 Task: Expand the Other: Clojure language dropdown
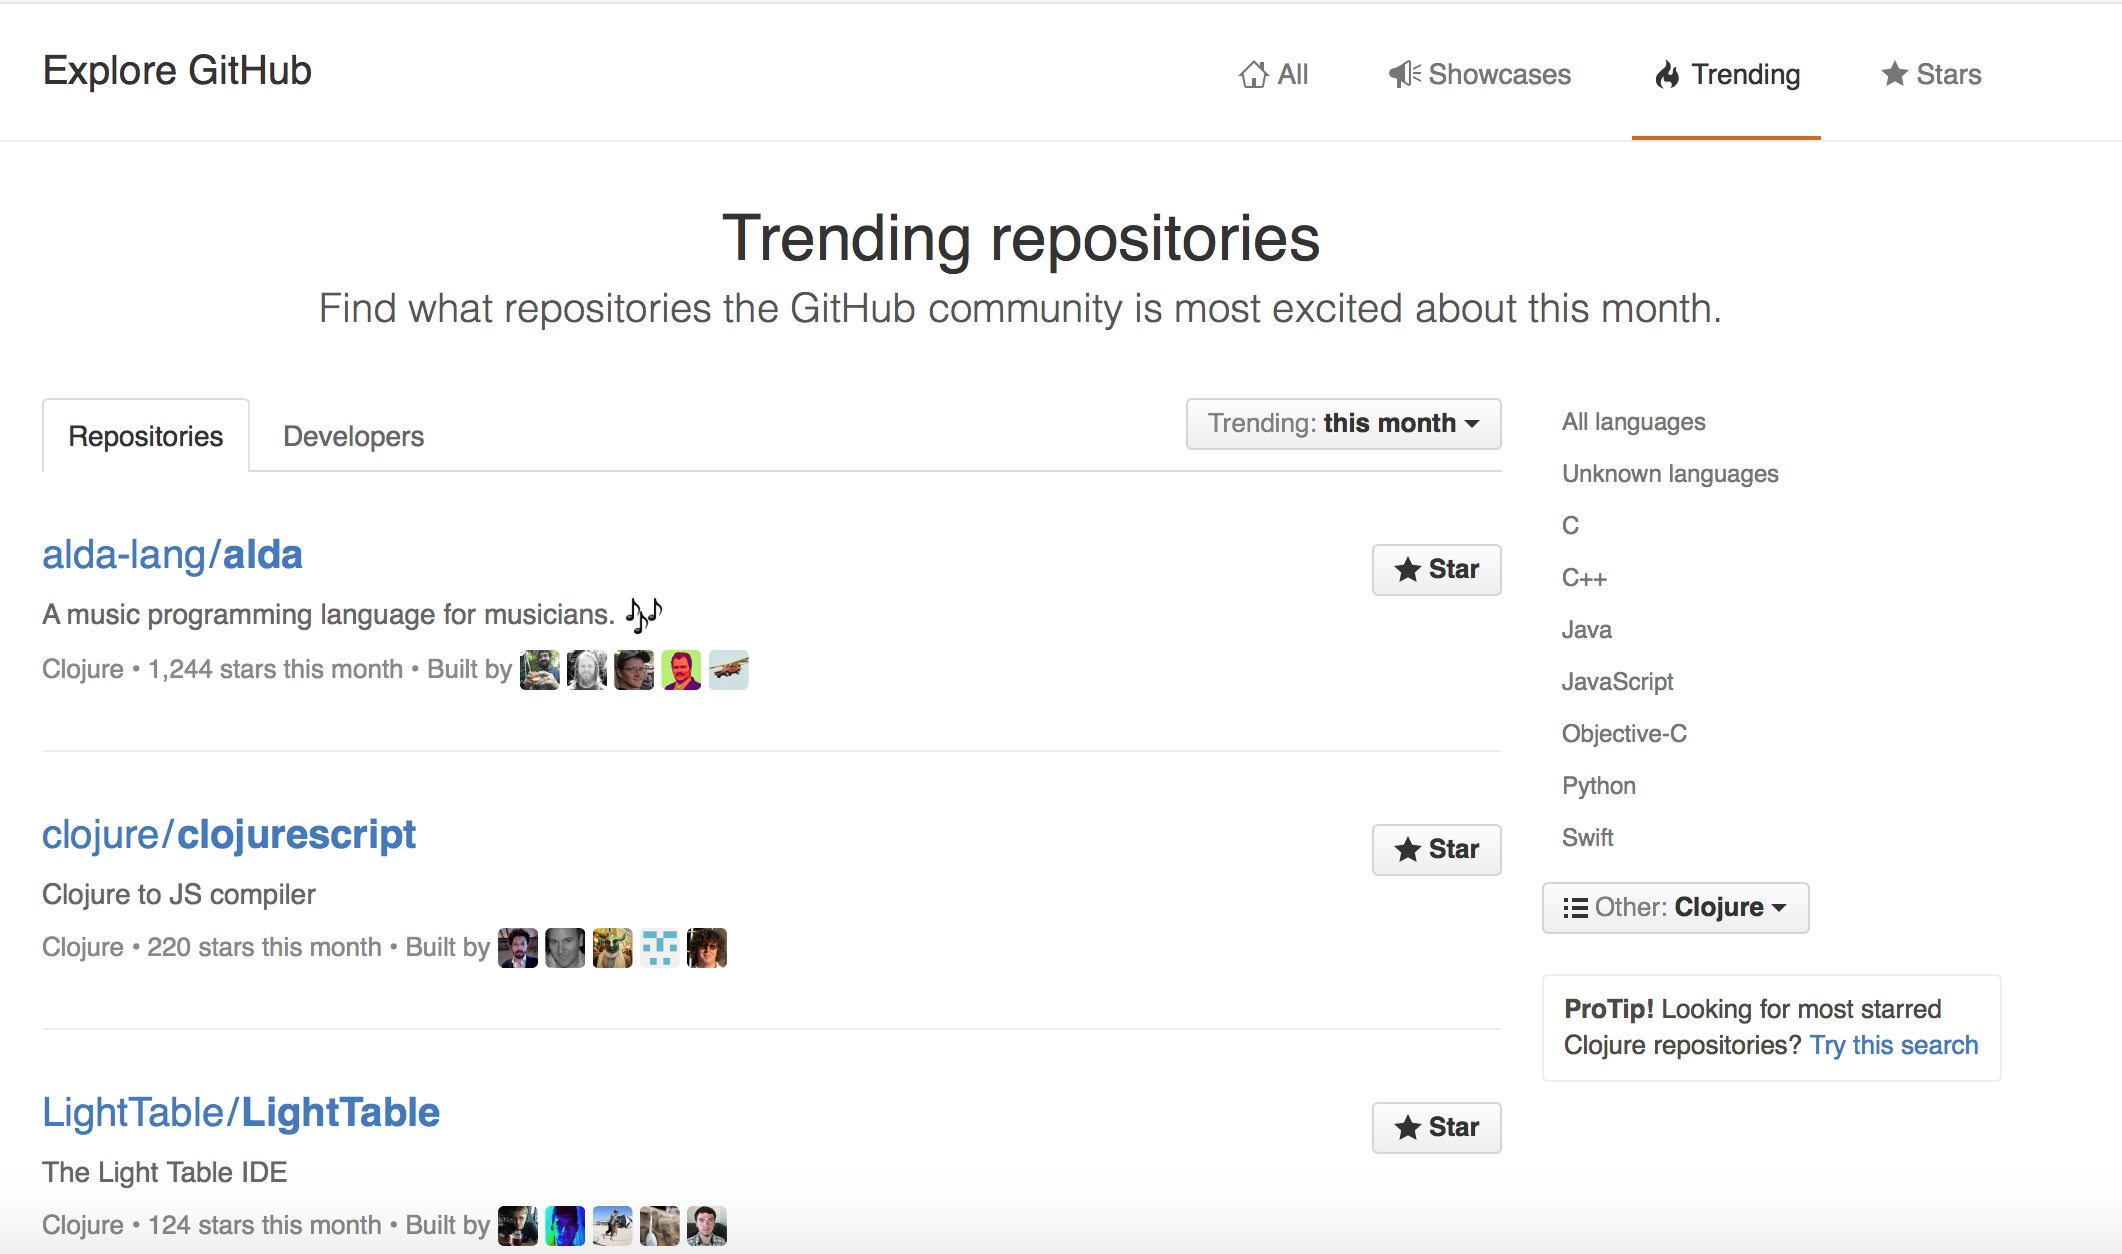[1675, 908]
